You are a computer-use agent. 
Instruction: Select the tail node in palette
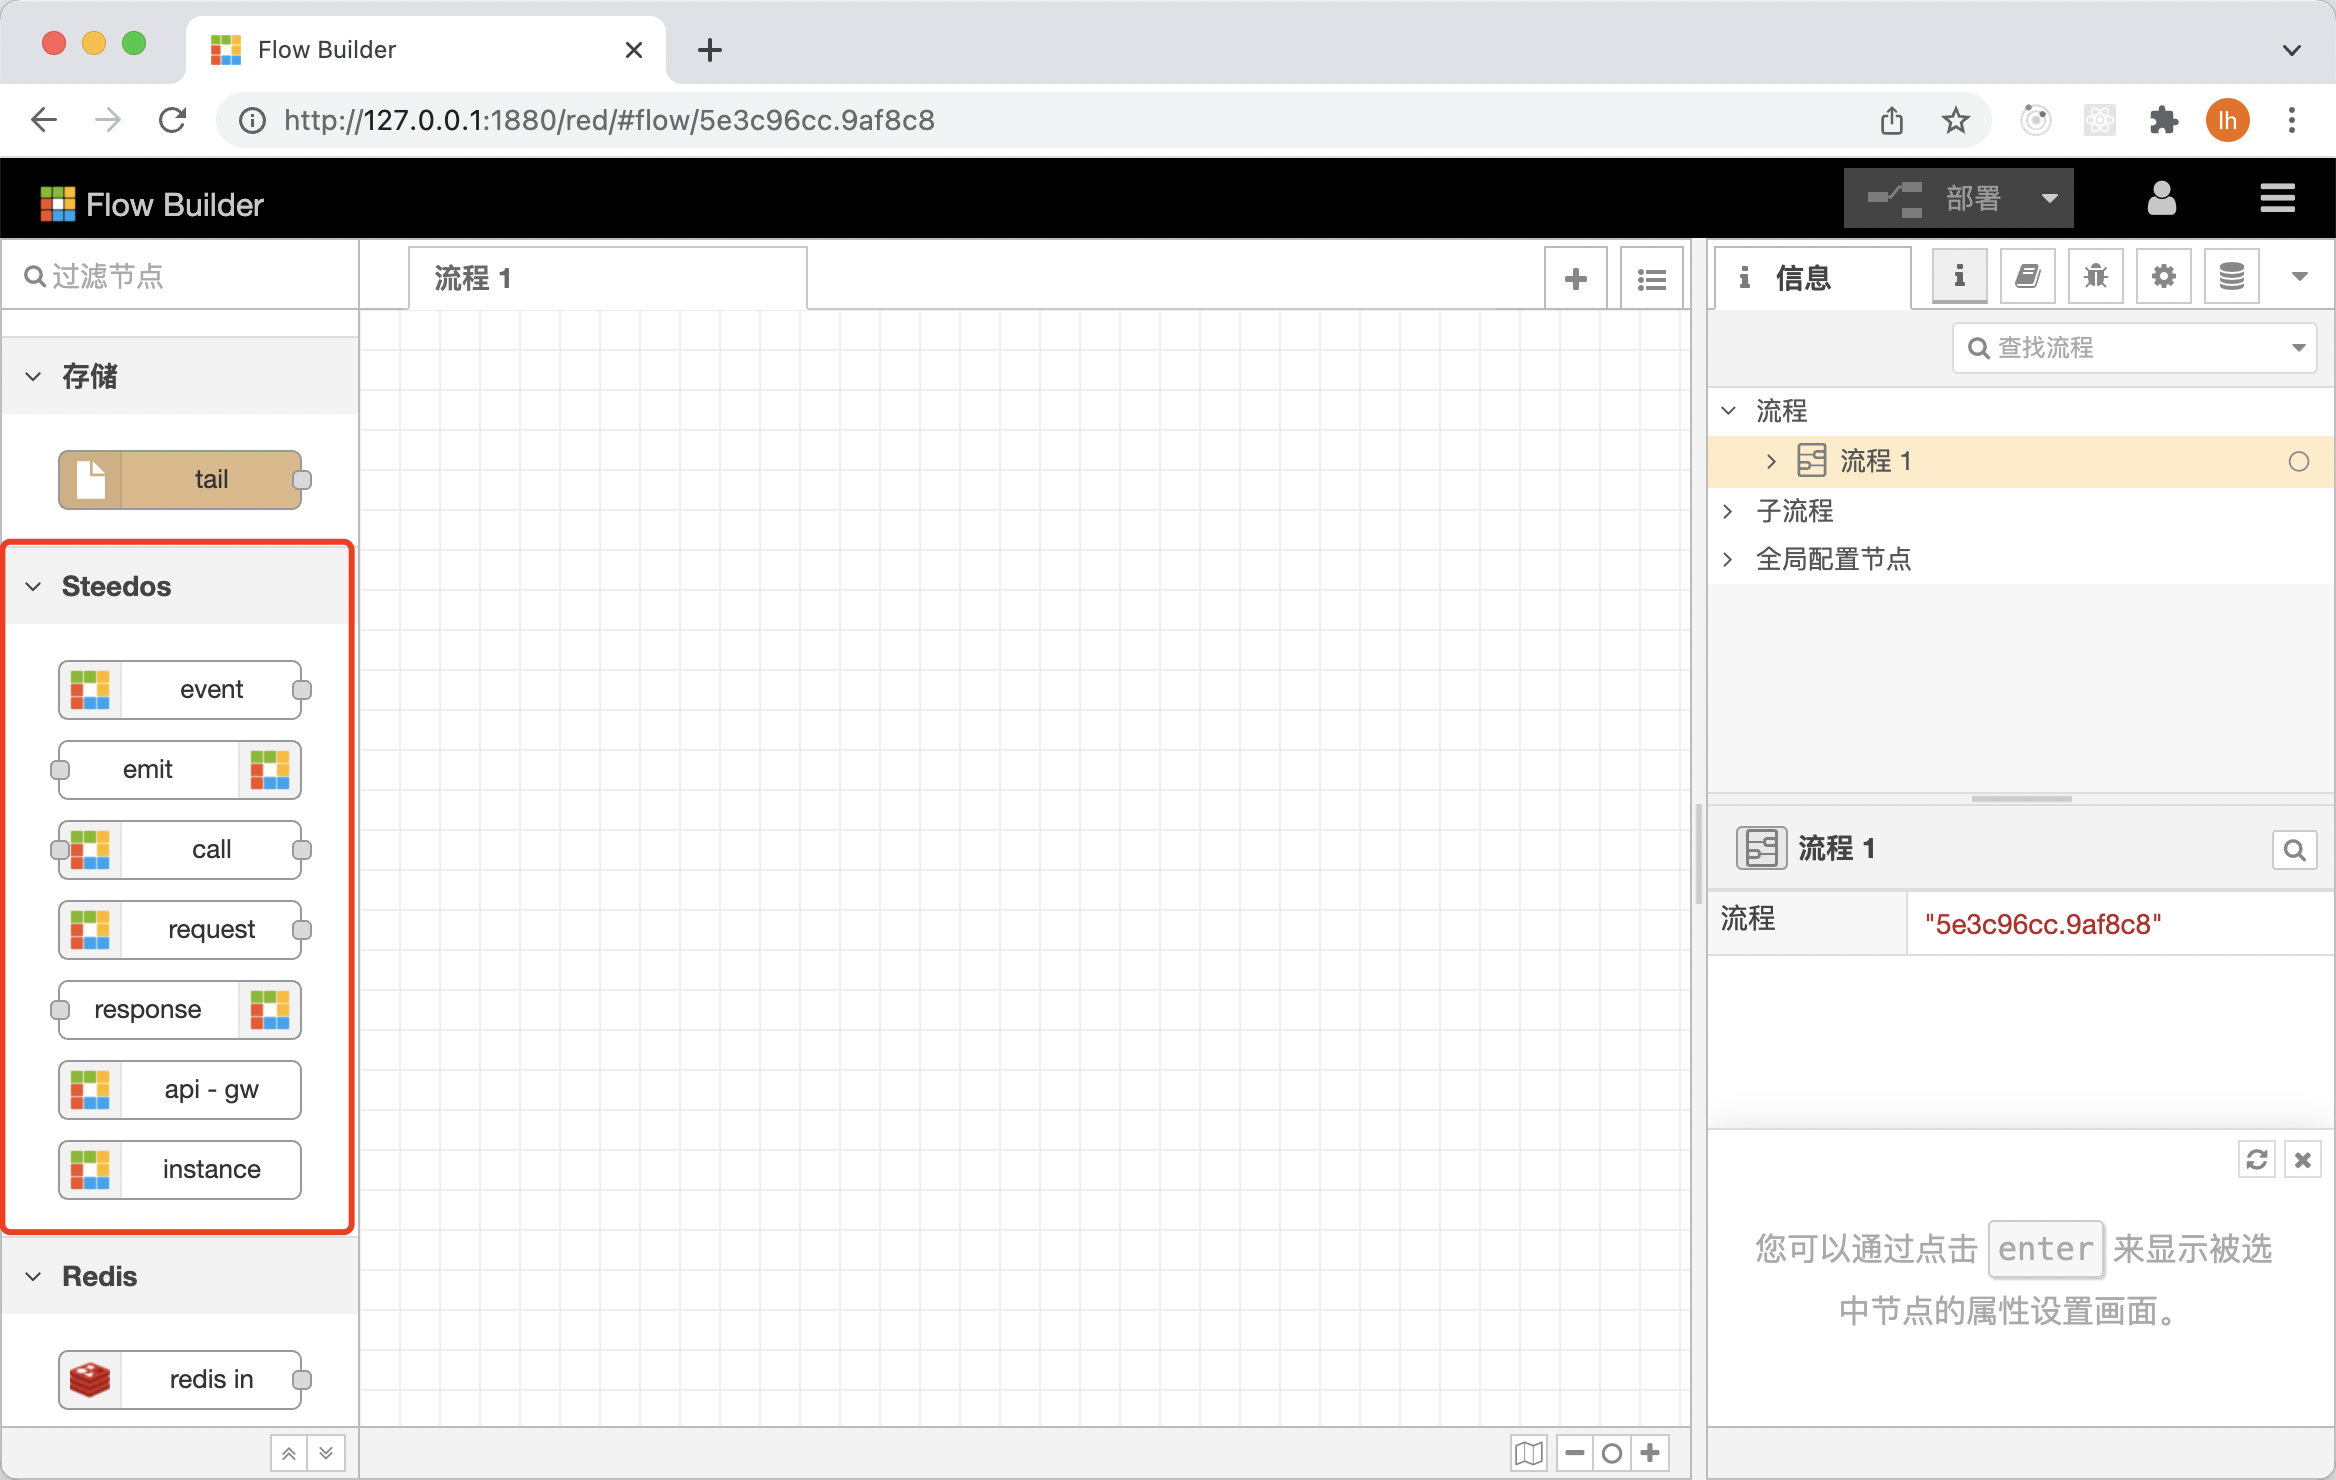point(180,480)
